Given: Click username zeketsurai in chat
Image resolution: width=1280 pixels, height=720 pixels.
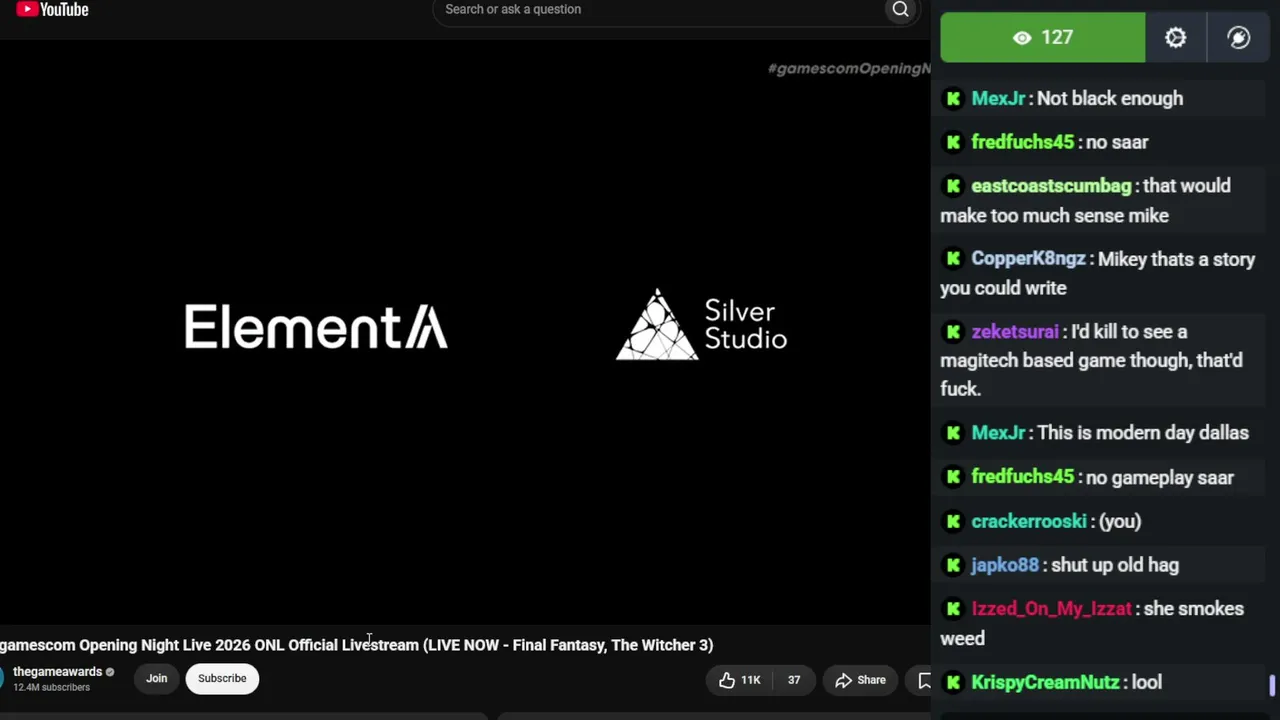Looking at the screenshot, I should click(1014, 332).
